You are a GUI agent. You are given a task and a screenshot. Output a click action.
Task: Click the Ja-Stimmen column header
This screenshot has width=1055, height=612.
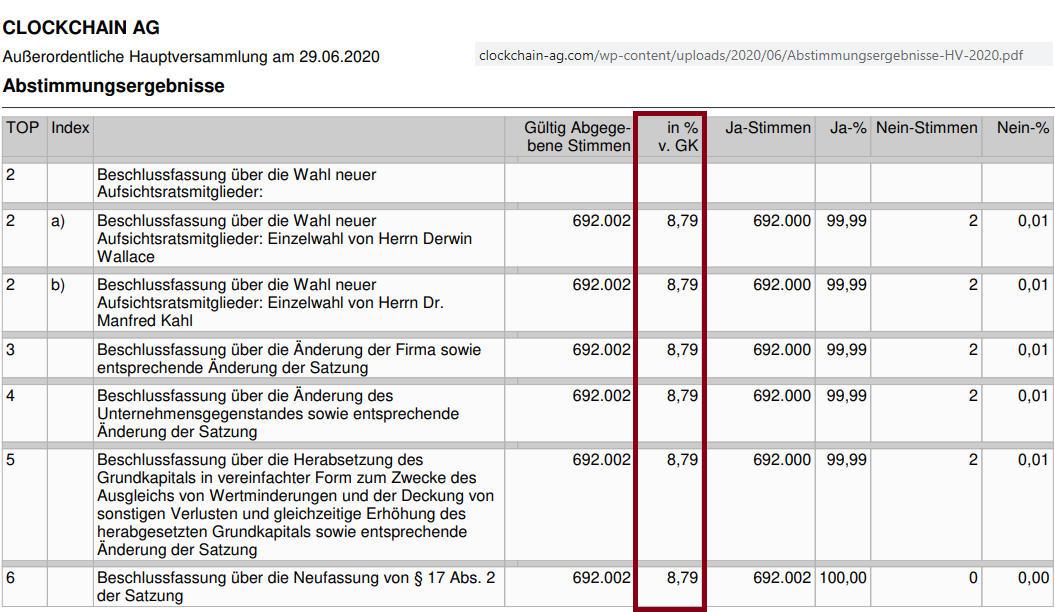pyautogui.click(x=768, y=128)
